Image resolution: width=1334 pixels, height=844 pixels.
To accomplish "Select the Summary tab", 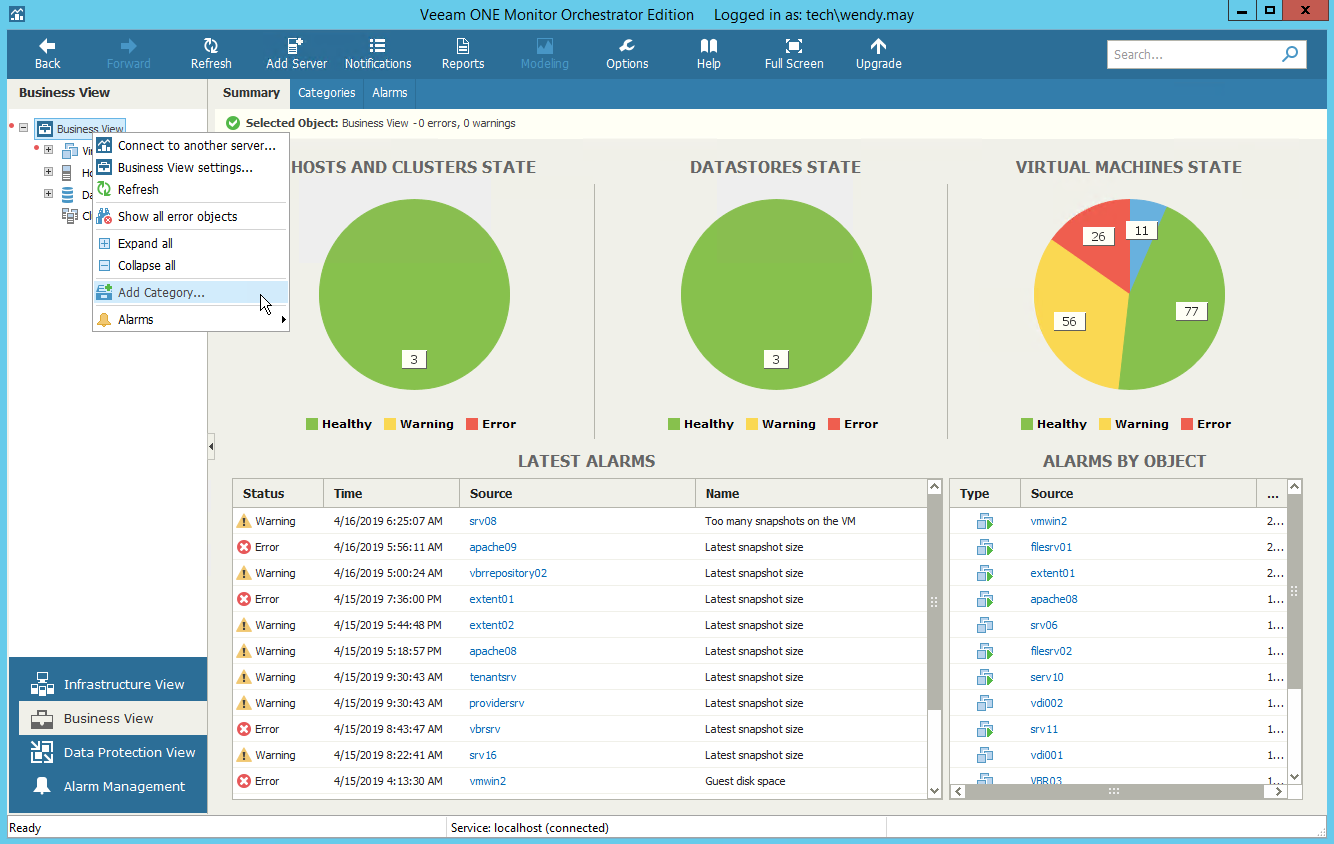I will [251, 93].
